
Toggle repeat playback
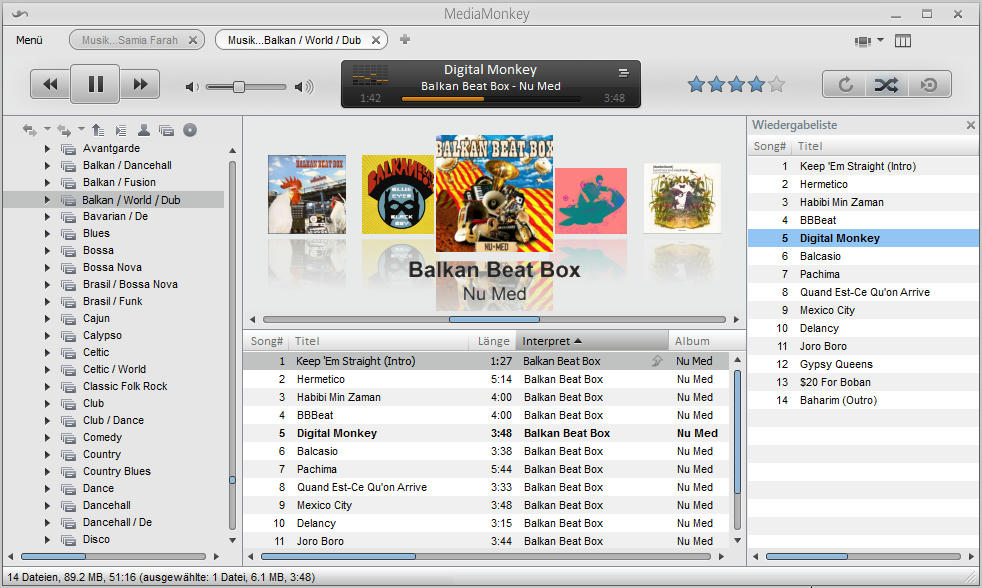pos(845,85)
